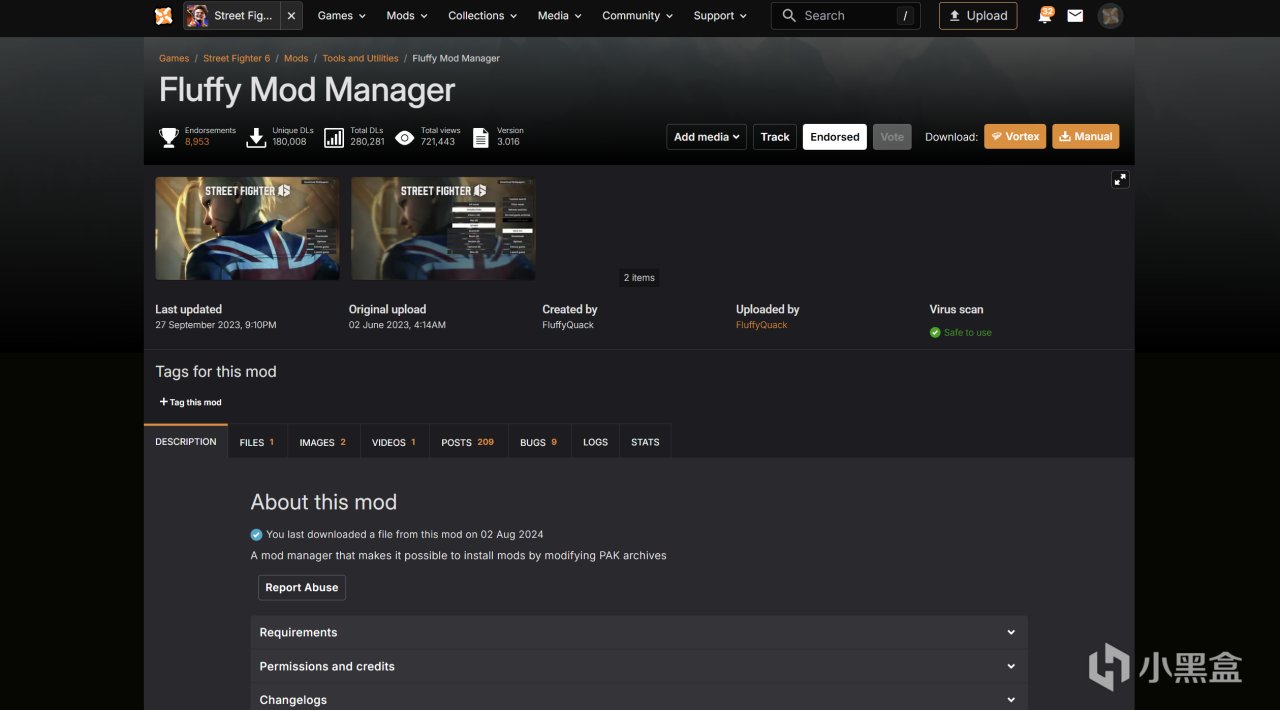Open the second screenshot with menu
Viewport: 1280px width, 710px height.
(x=443, y=228)
